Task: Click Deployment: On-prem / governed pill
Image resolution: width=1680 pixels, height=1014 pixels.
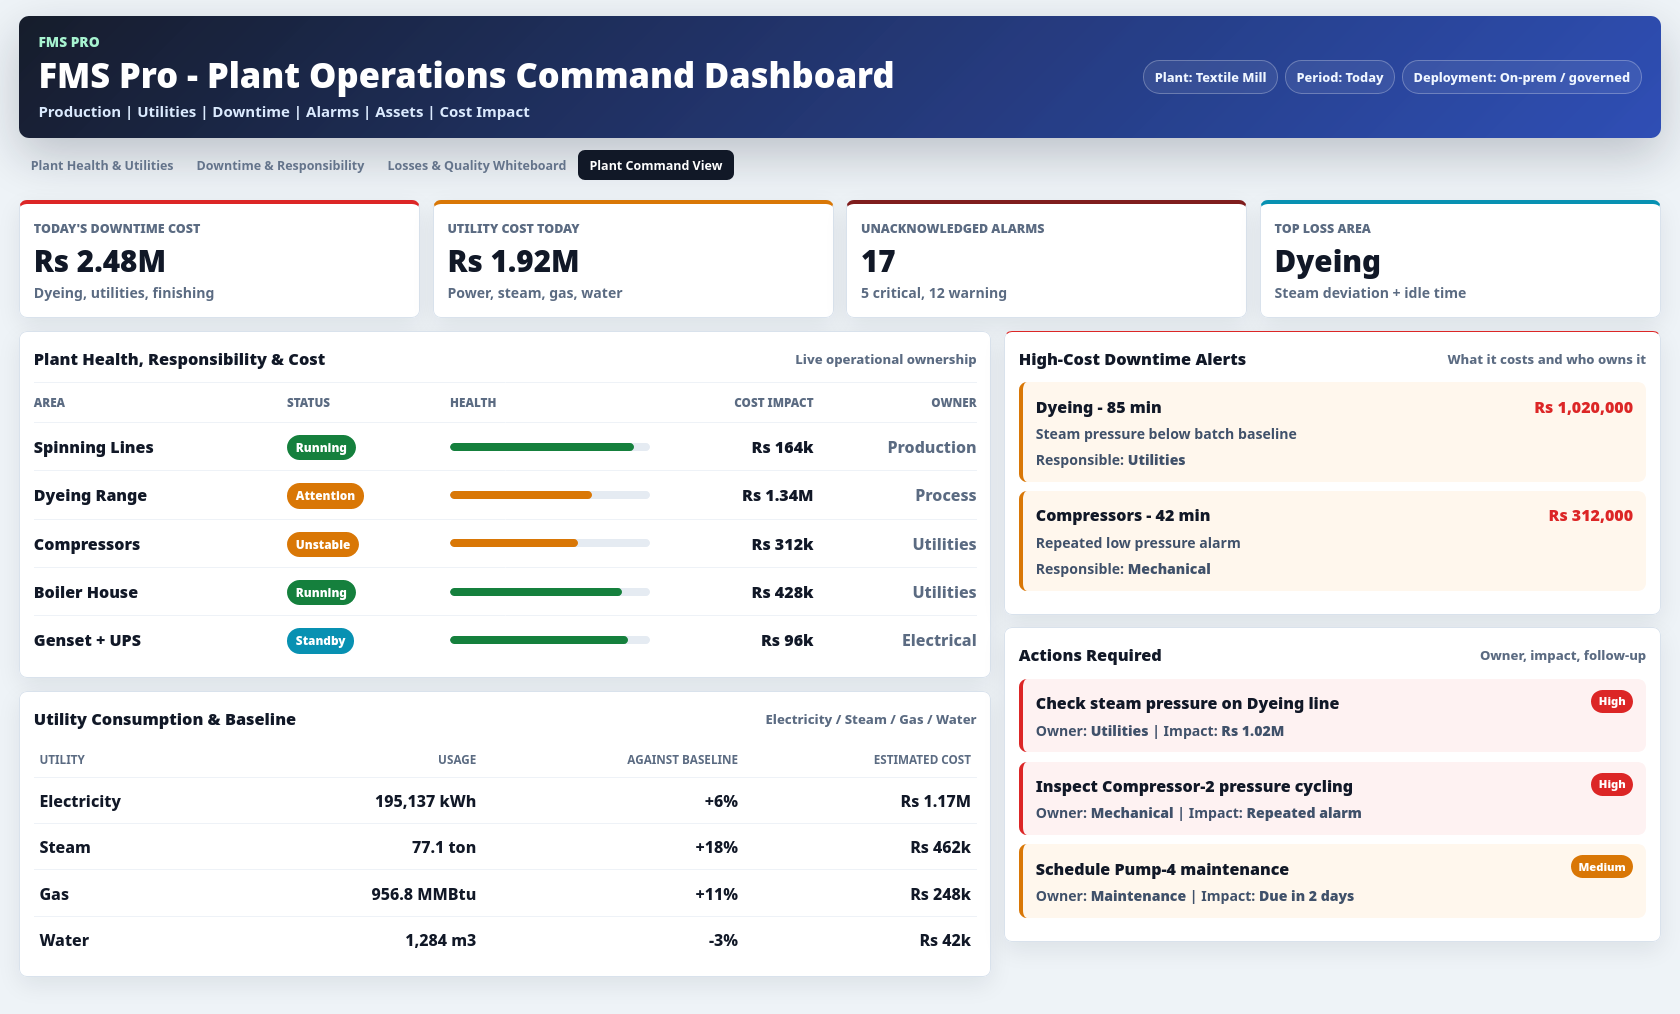Action: [1521, 77]
